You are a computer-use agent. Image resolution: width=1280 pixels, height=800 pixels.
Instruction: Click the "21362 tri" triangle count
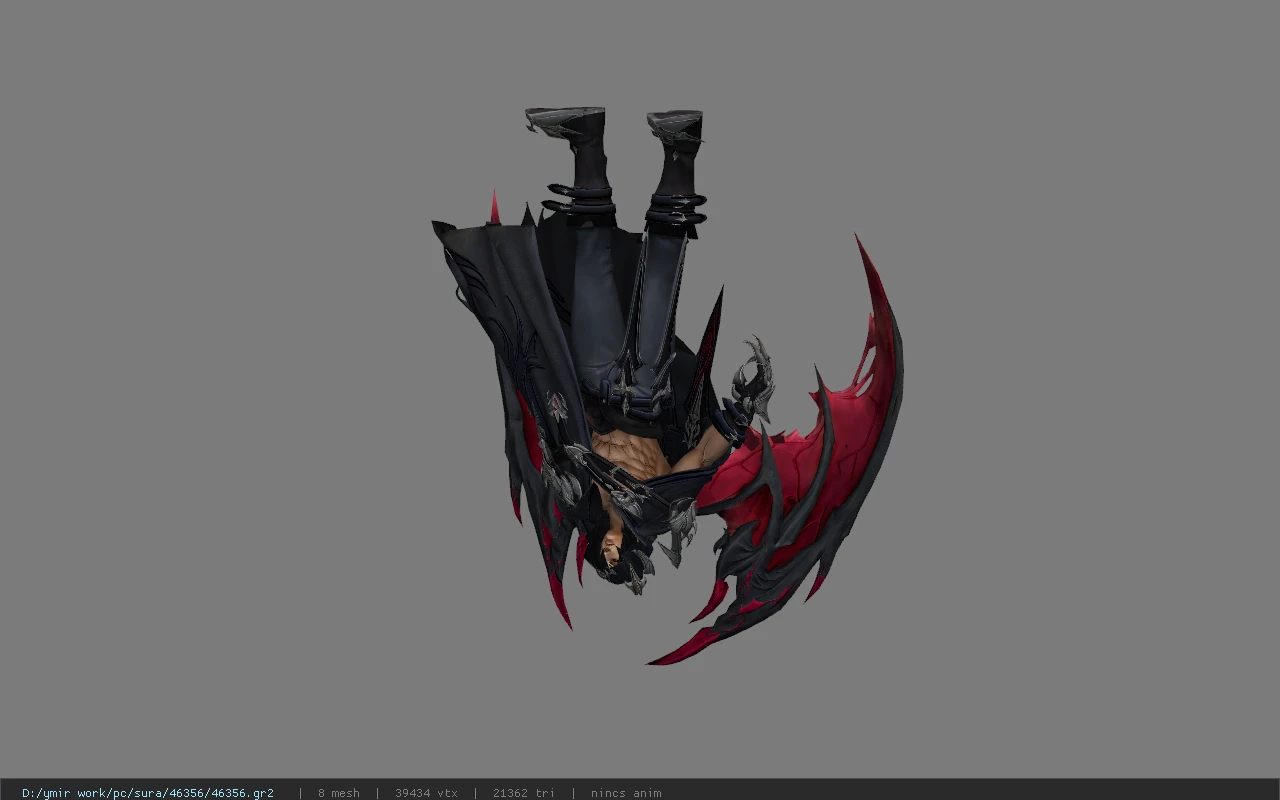coord(523,793)
